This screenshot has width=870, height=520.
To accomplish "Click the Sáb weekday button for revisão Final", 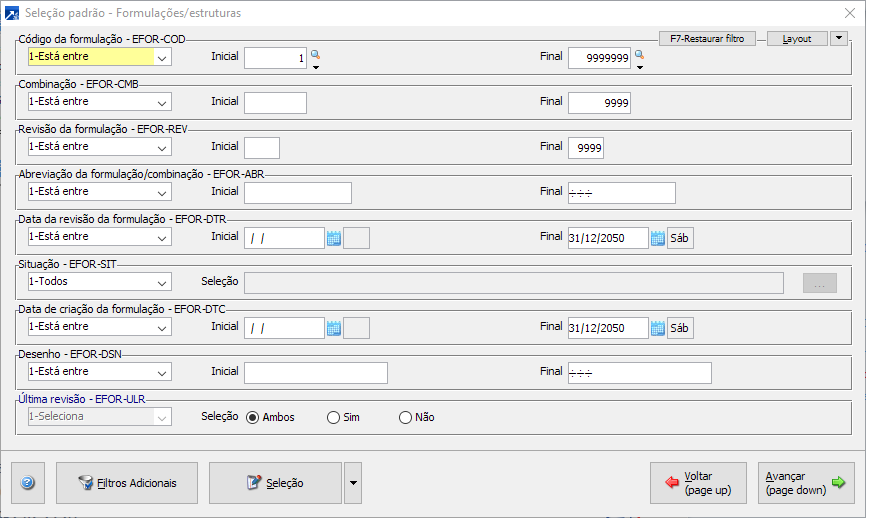I will (680, 238).
